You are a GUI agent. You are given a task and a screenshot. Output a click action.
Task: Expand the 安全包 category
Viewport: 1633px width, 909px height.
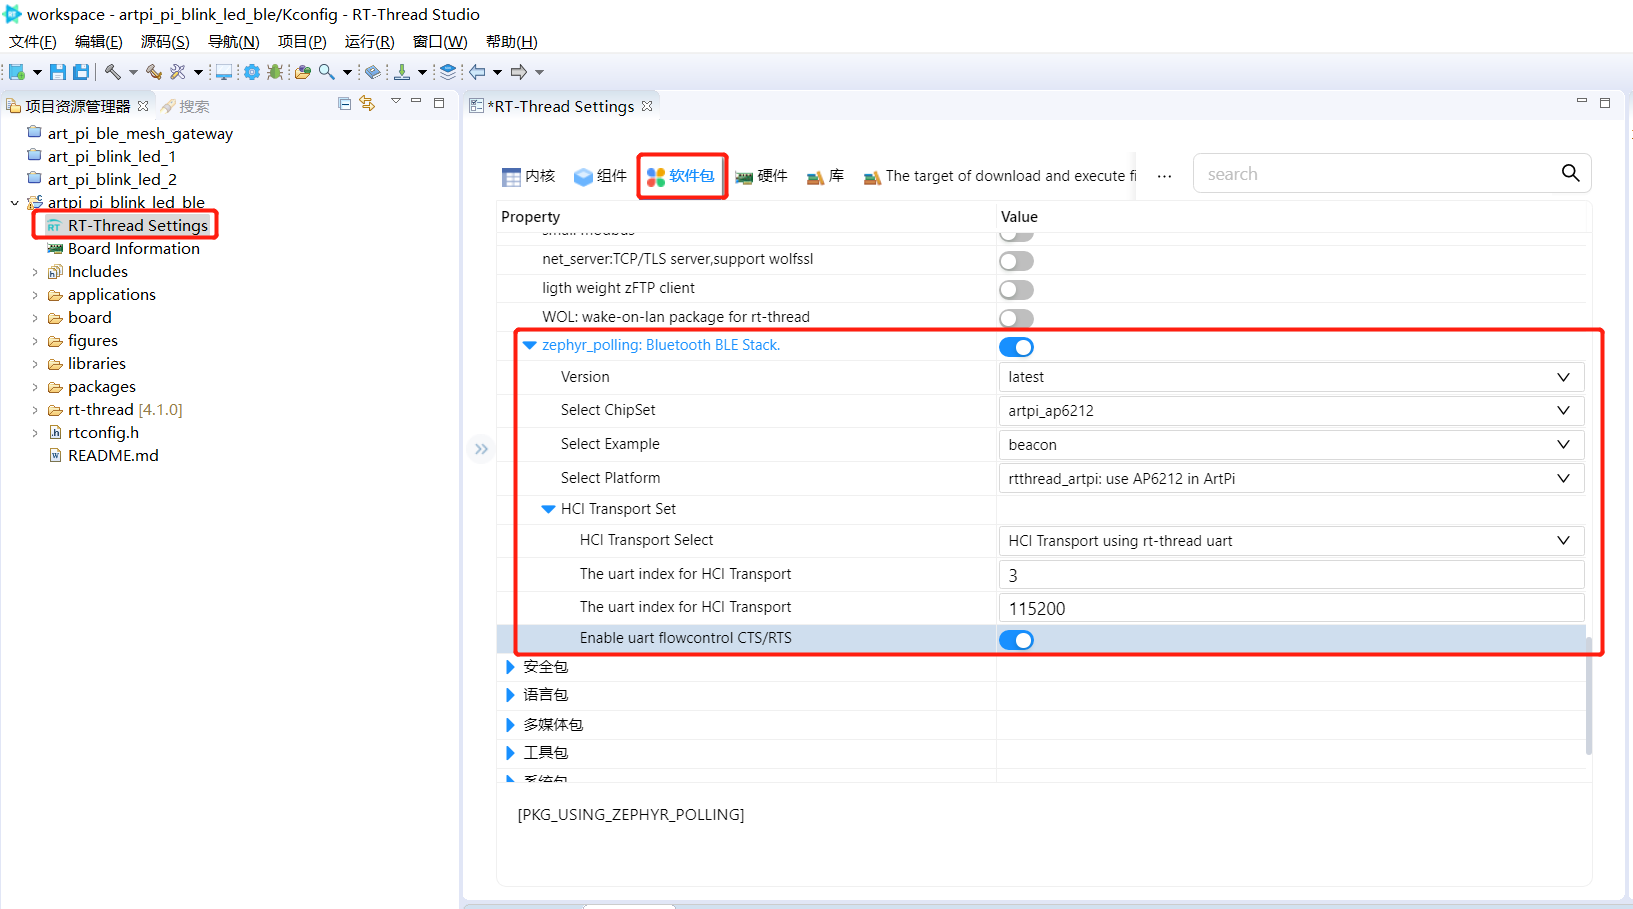pyautogui.click(x=510, y=667)
